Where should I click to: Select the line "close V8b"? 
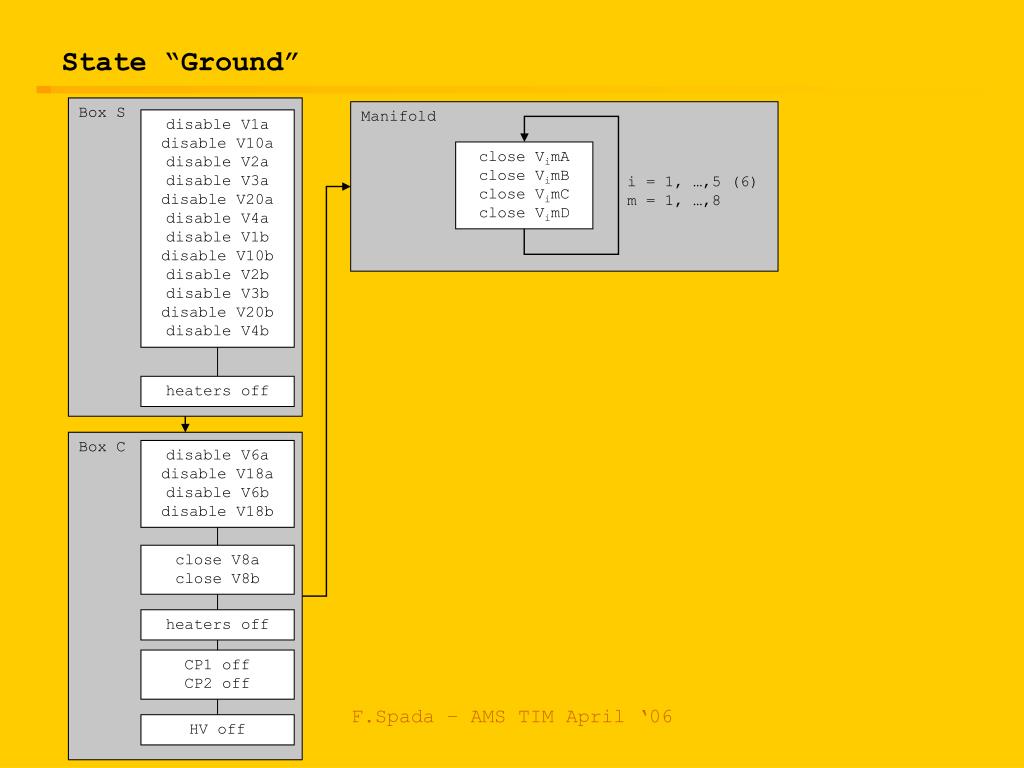pyautogui.click(x=217, y=579)
